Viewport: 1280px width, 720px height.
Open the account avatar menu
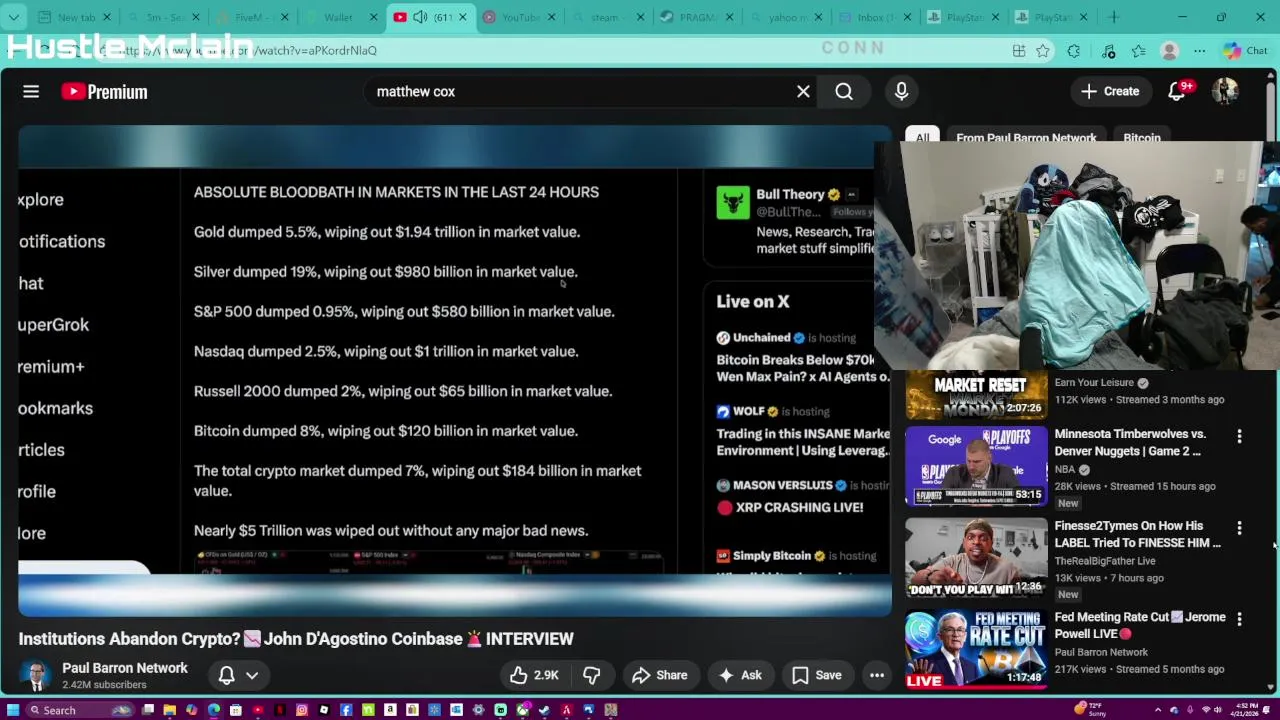pos(1225,91)
